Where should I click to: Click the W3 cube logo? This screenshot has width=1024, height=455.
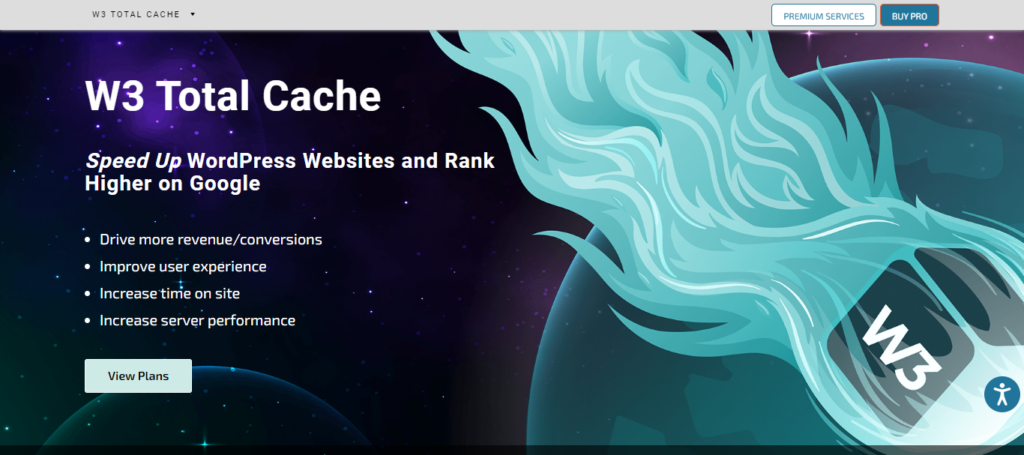coord(900,345)
